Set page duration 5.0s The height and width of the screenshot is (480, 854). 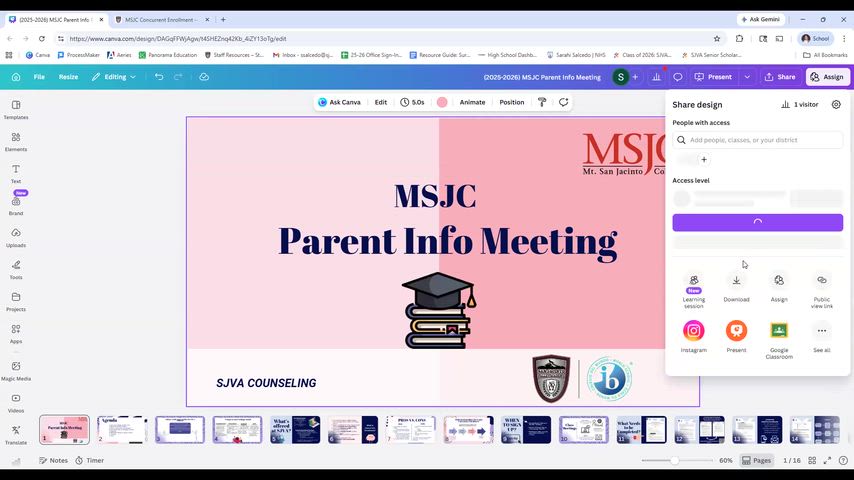point(412,102)
